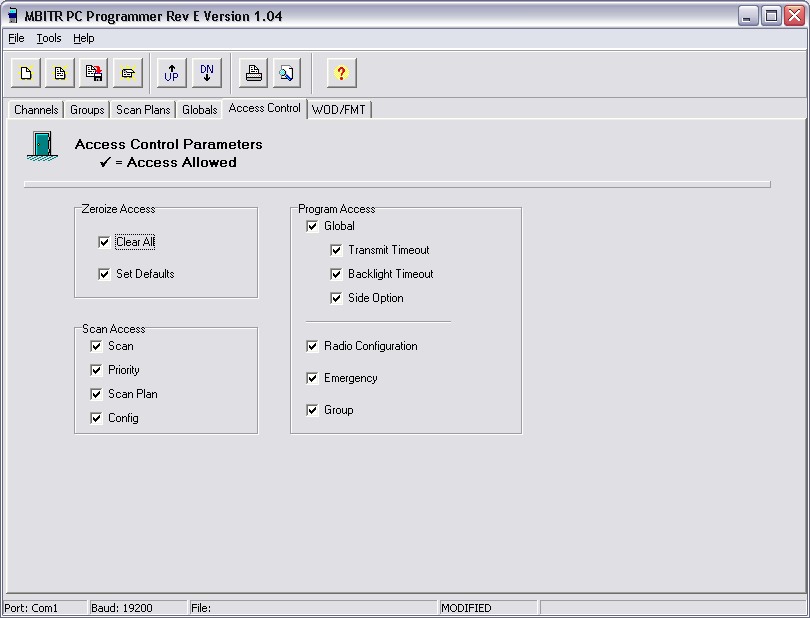Viewport: 810px width, 618px height.
Task: Click the Print toolbar icon
Action: coord(254,73)
